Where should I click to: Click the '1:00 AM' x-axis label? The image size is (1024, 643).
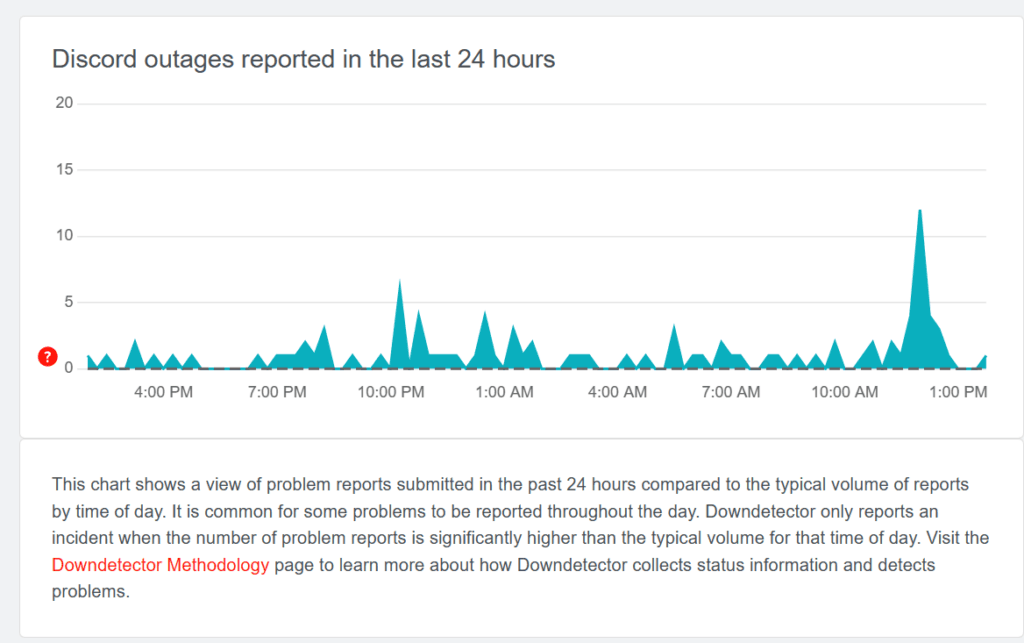tap(504, 392)
